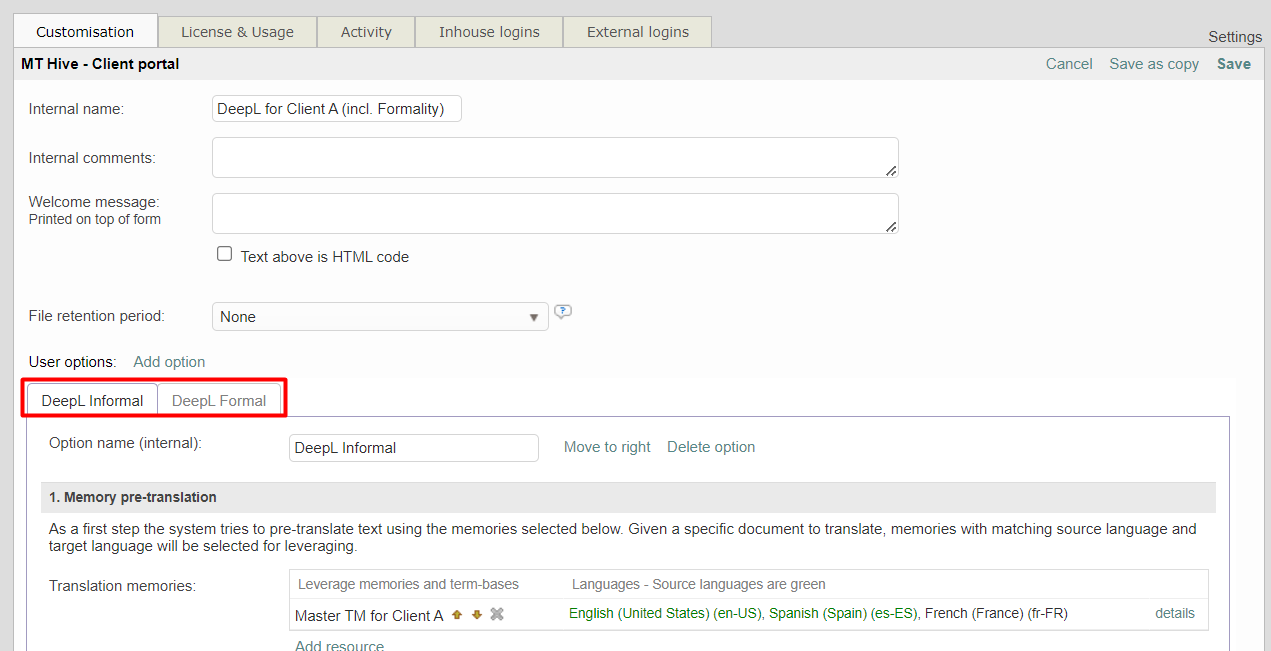Open the Activity tab
1271x651 pixels.
coord(366,32)
